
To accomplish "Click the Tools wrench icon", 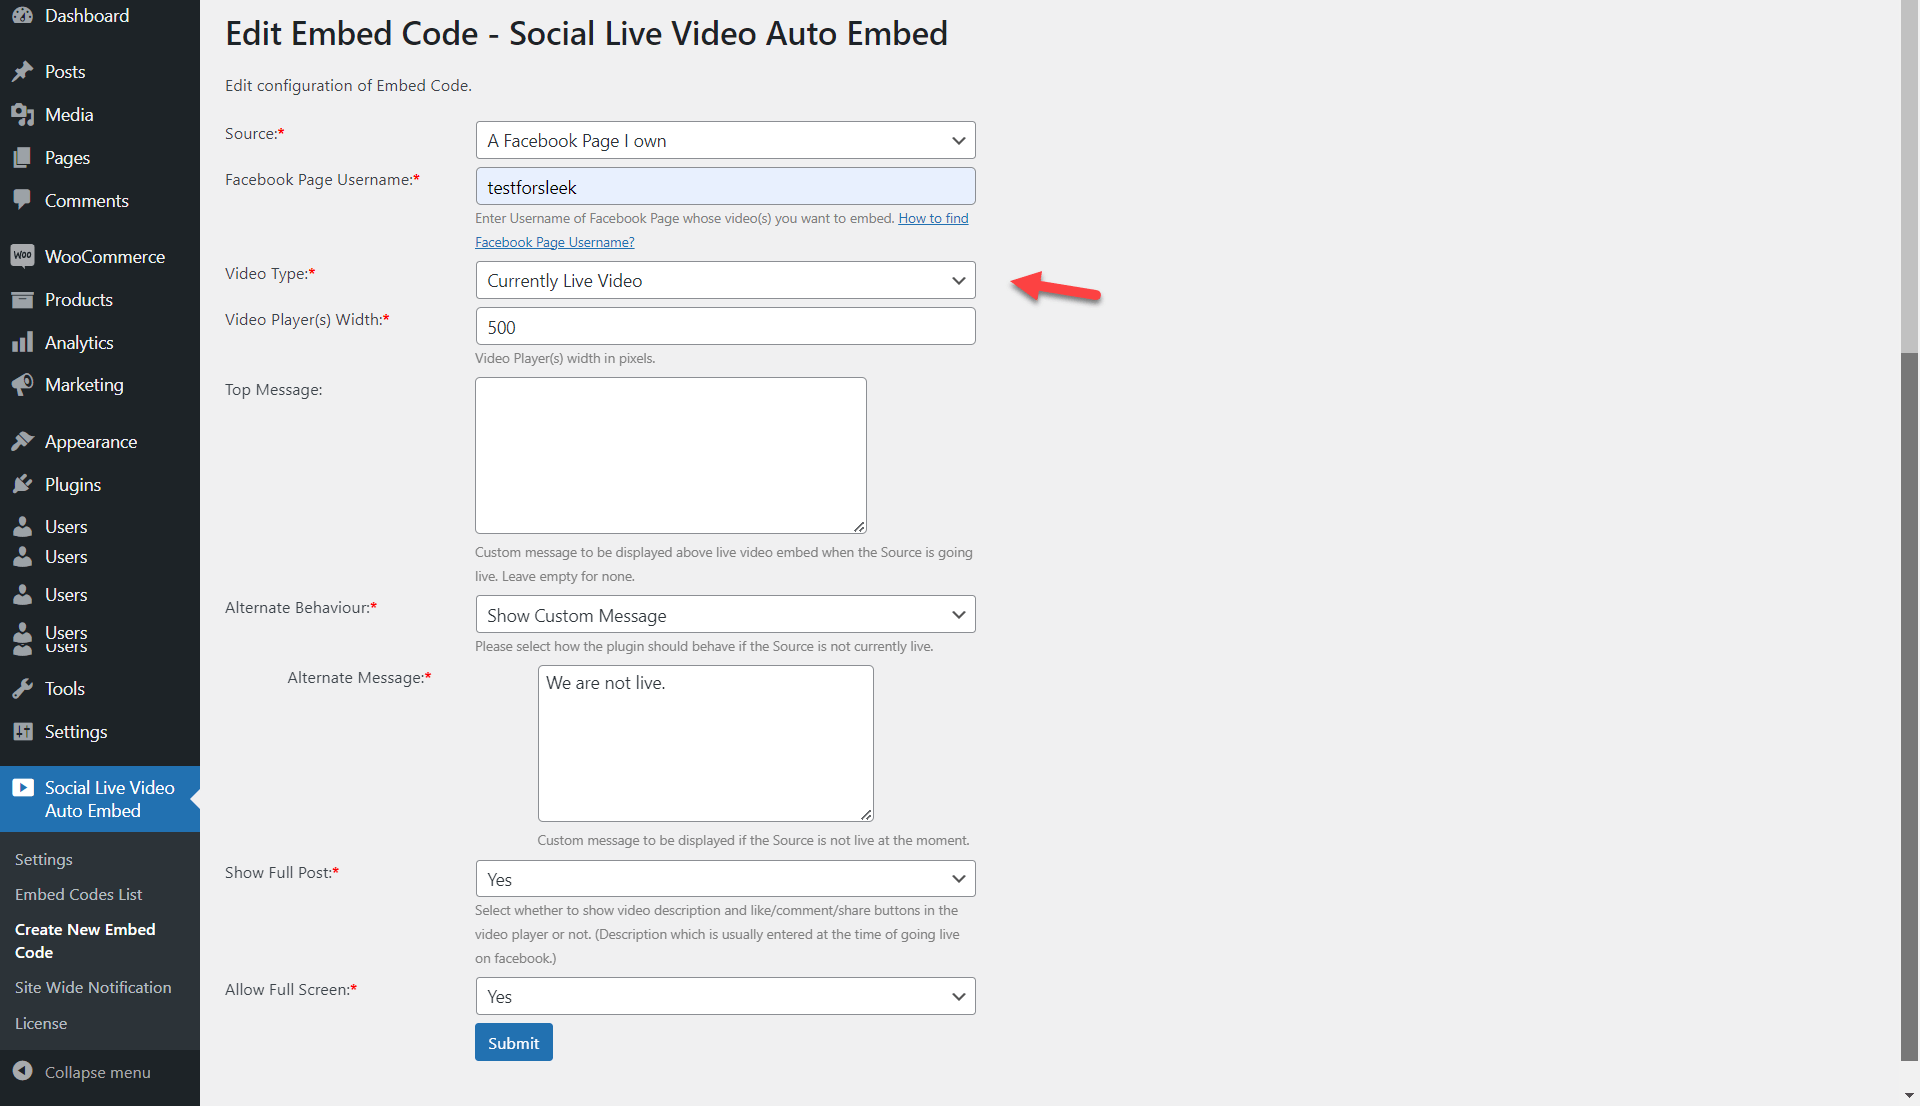I will pos(22,689).
